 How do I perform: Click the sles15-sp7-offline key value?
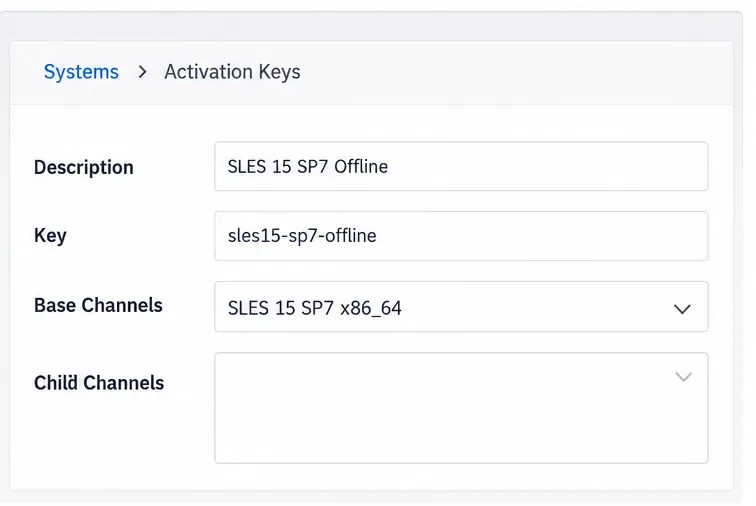click(x=302, y=236)
